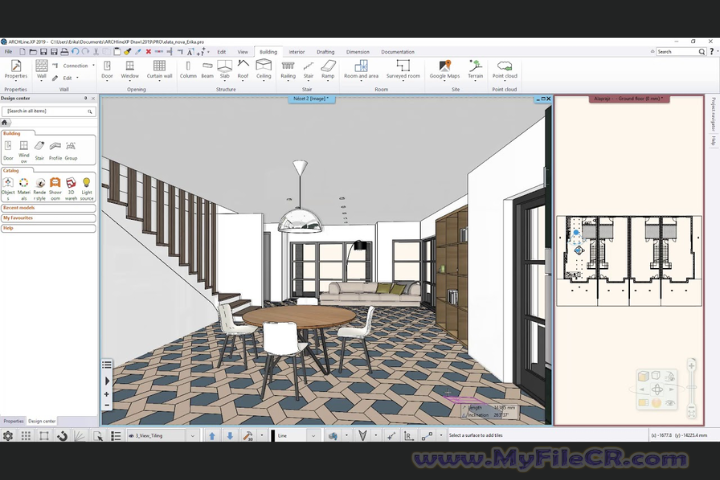The width and height of the screenshot is (720, 480).
Task: Select the Beam tool
Action: (x=207, y=69)
